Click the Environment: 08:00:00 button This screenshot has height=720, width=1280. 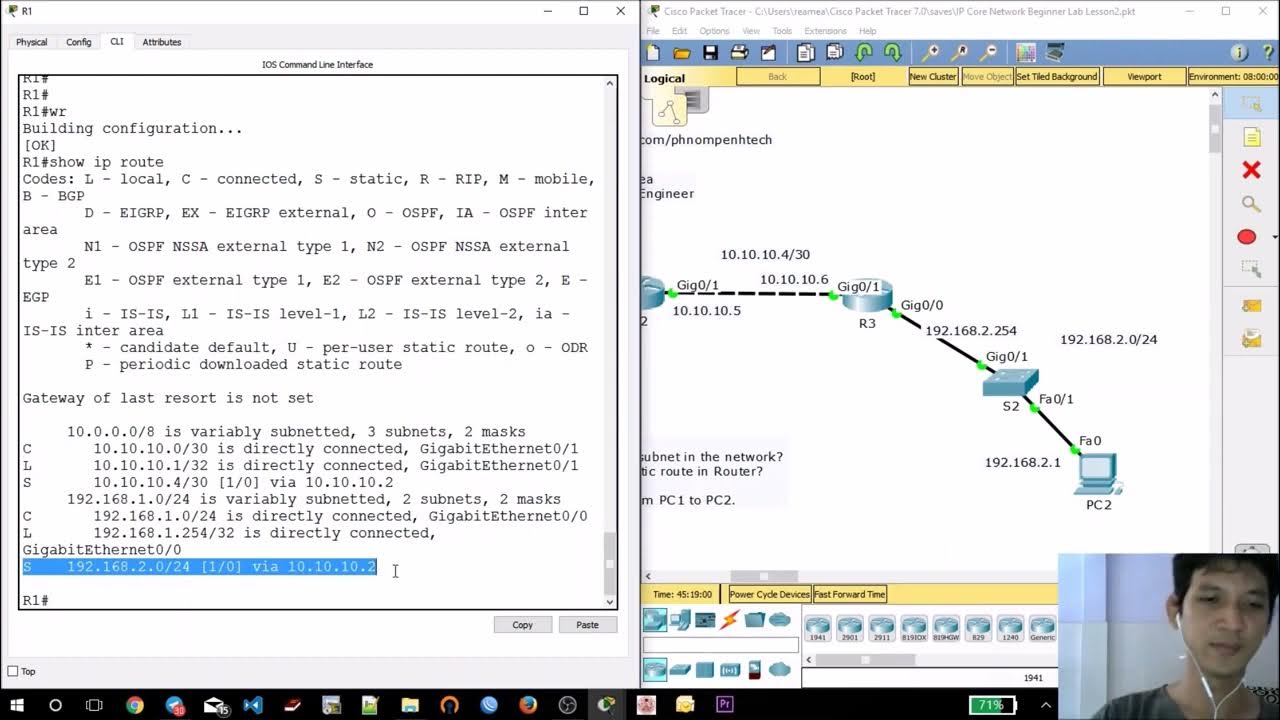1233,76
